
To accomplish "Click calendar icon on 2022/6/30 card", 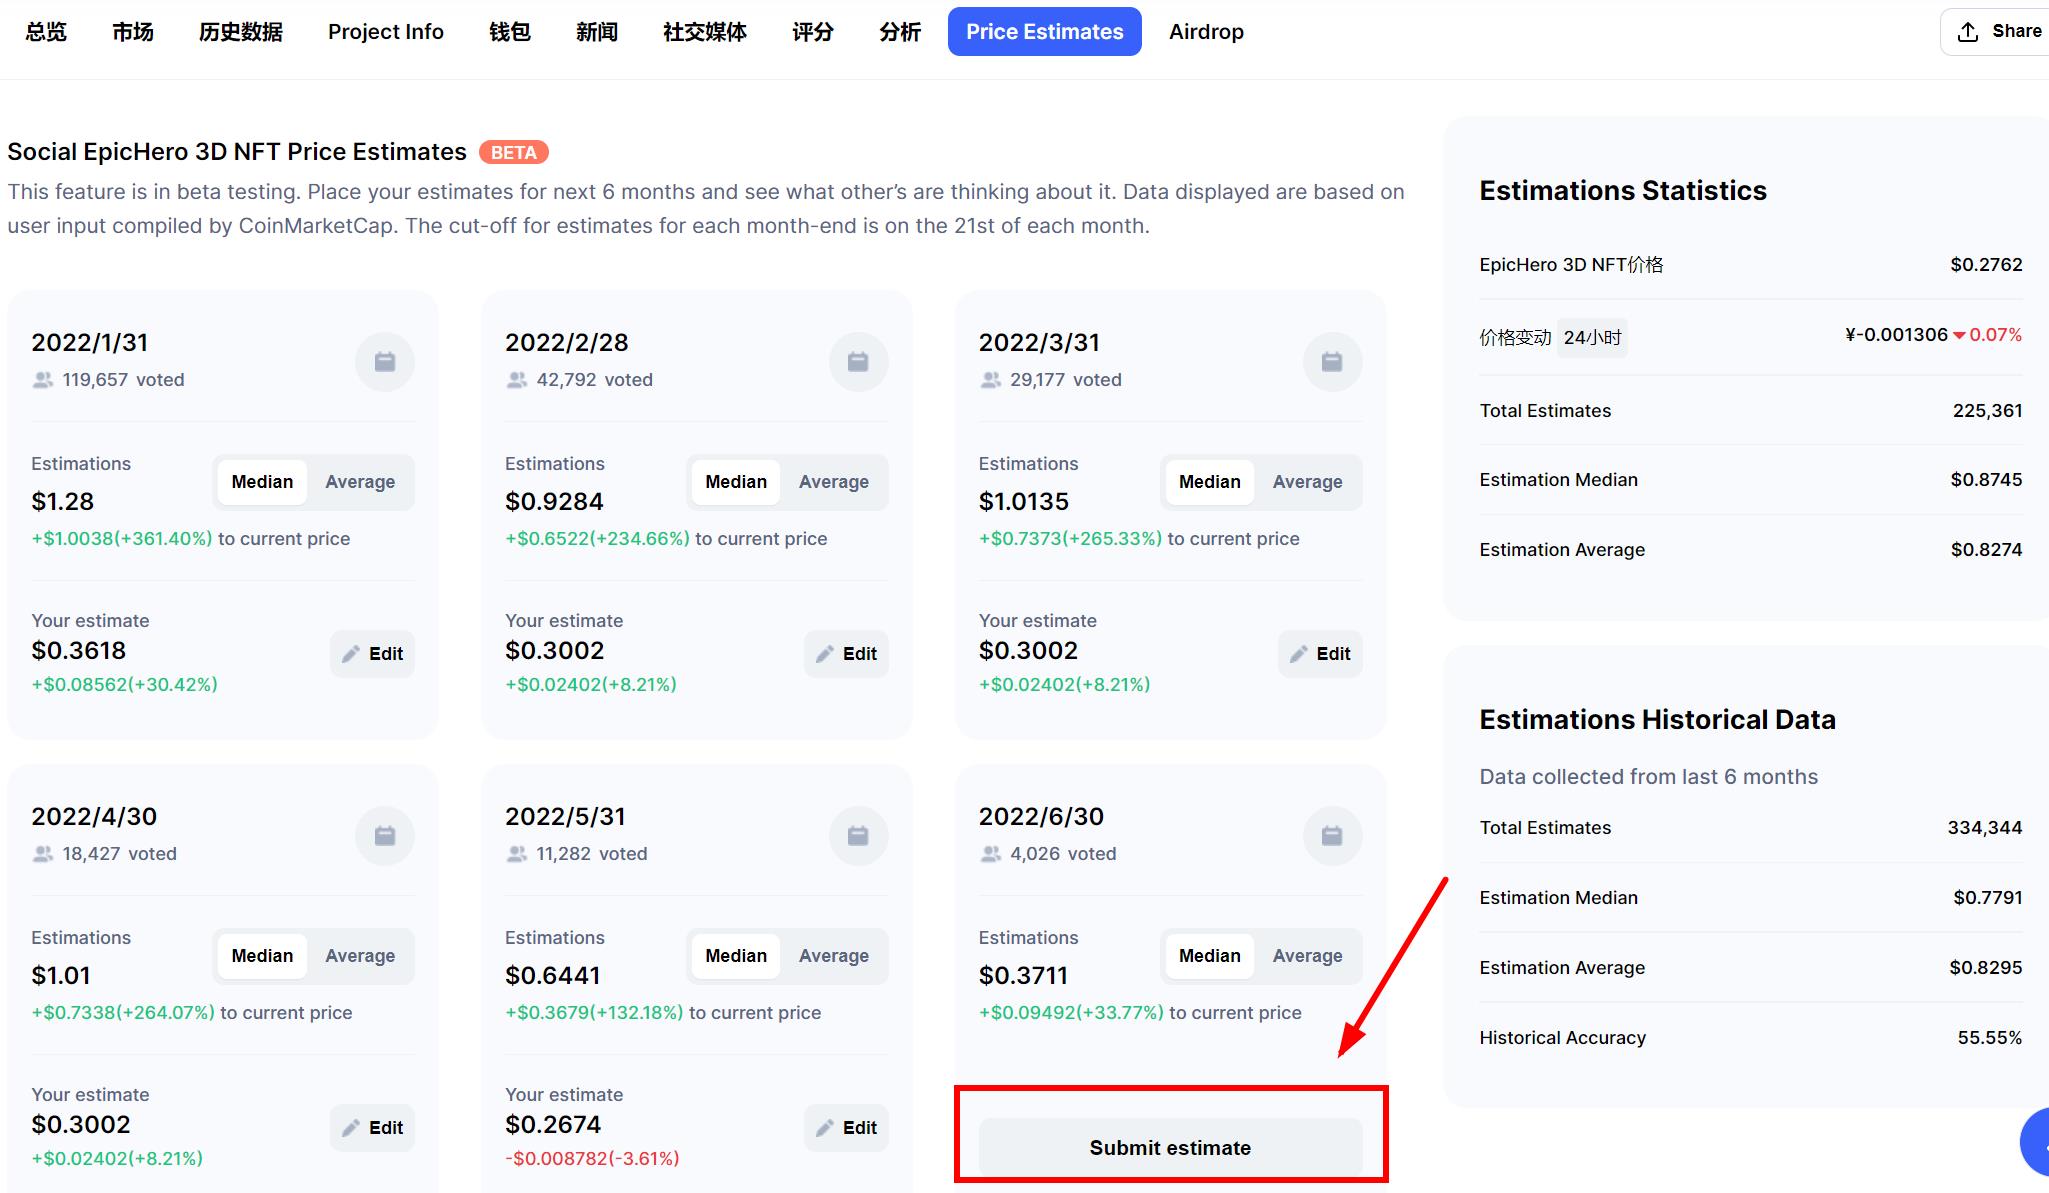I will click(1332, 836).
